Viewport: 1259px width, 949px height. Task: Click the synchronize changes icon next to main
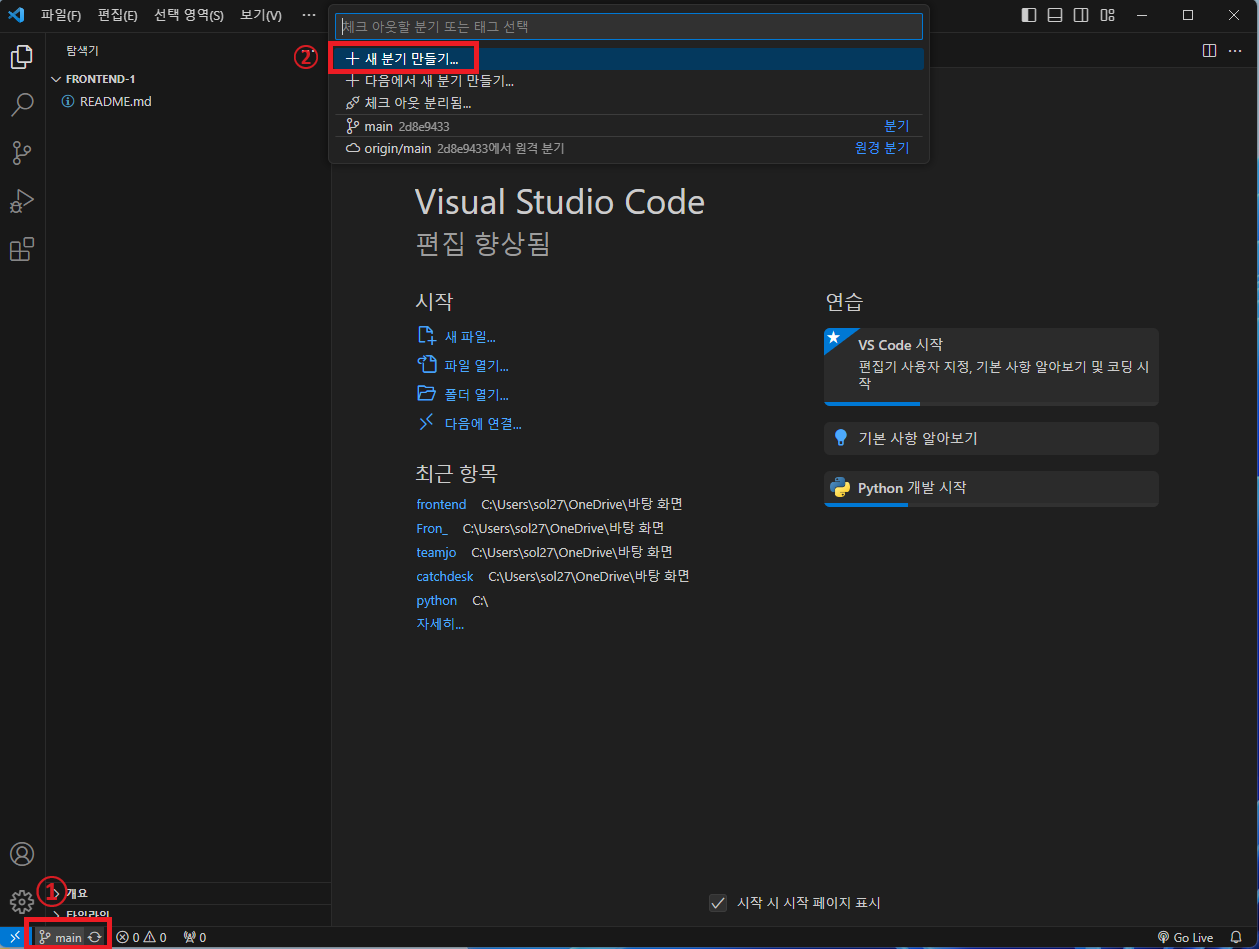coord(94,938)
